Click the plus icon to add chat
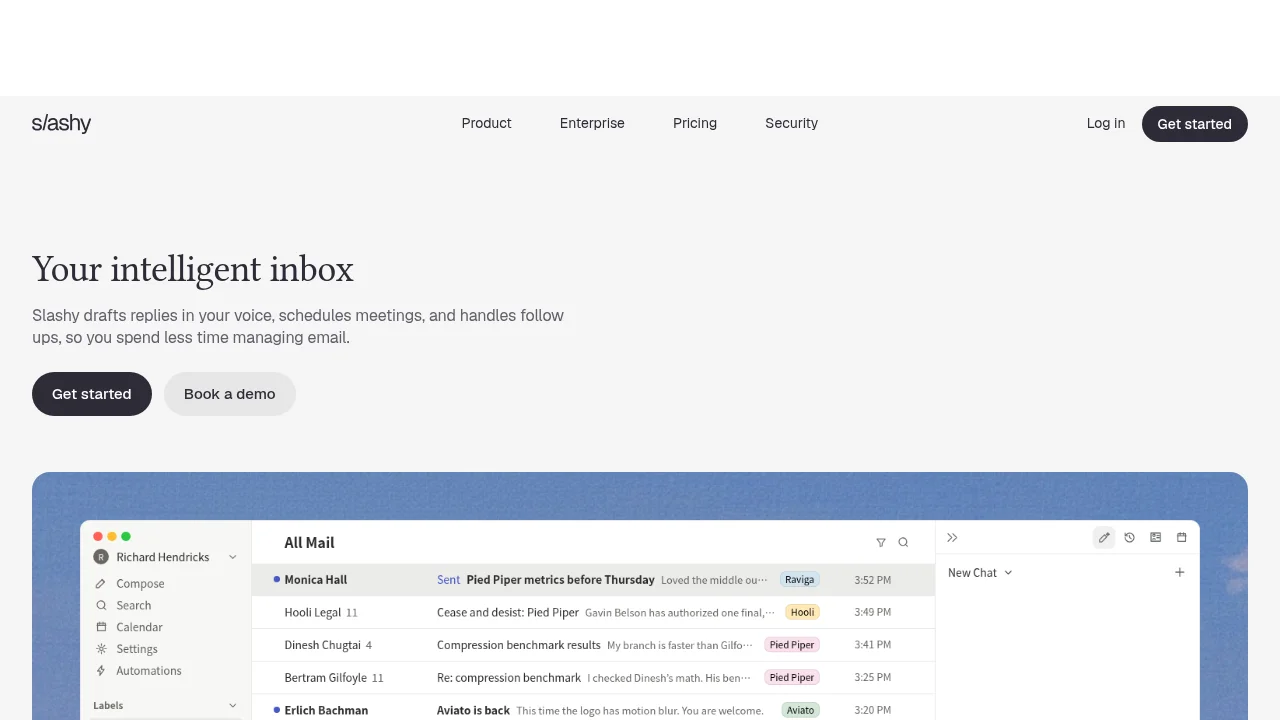The height and width of the screenshot is (720, 1280). click(1180, 573)
